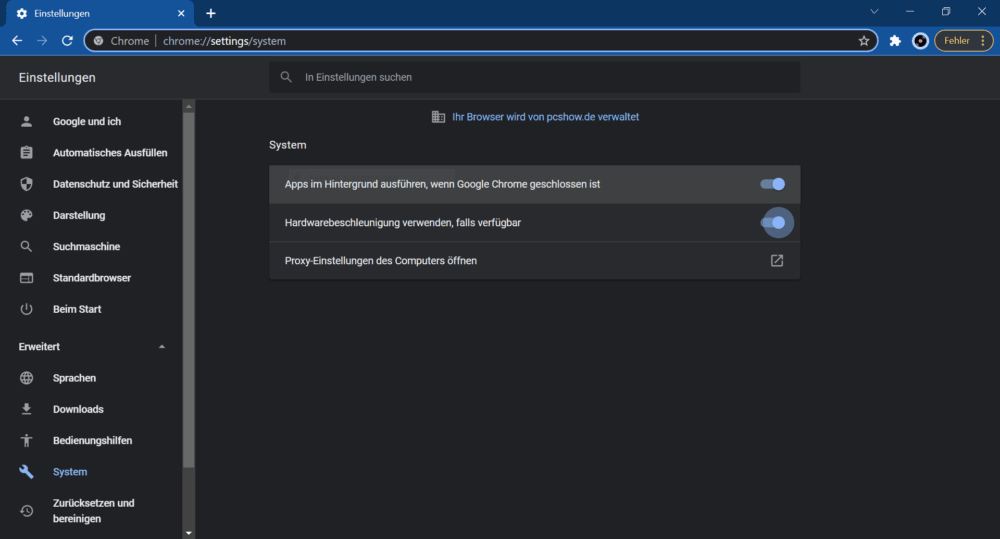Open proxy settings external link icon
This screenshot has width=1000, height=539.
point(777,260)
